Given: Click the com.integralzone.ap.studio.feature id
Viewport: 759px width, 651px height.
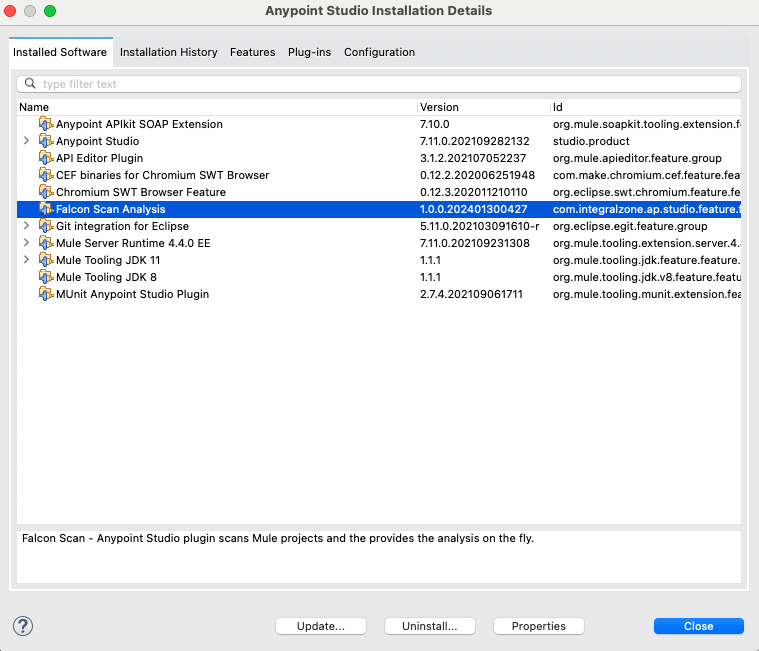Looking at the screenshot, I should [647, 209].
